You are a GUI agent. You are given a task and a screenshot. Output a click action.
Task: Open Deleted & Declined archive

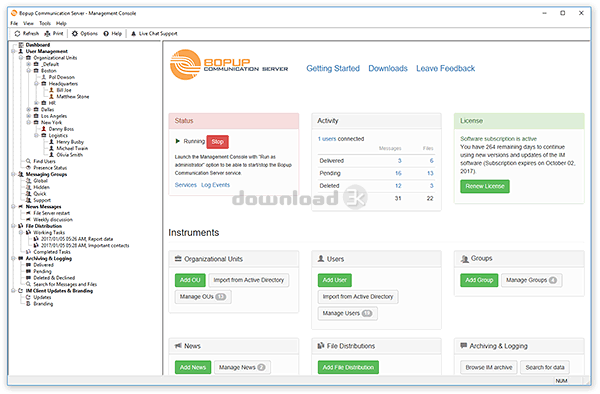(x=54, y=278)
